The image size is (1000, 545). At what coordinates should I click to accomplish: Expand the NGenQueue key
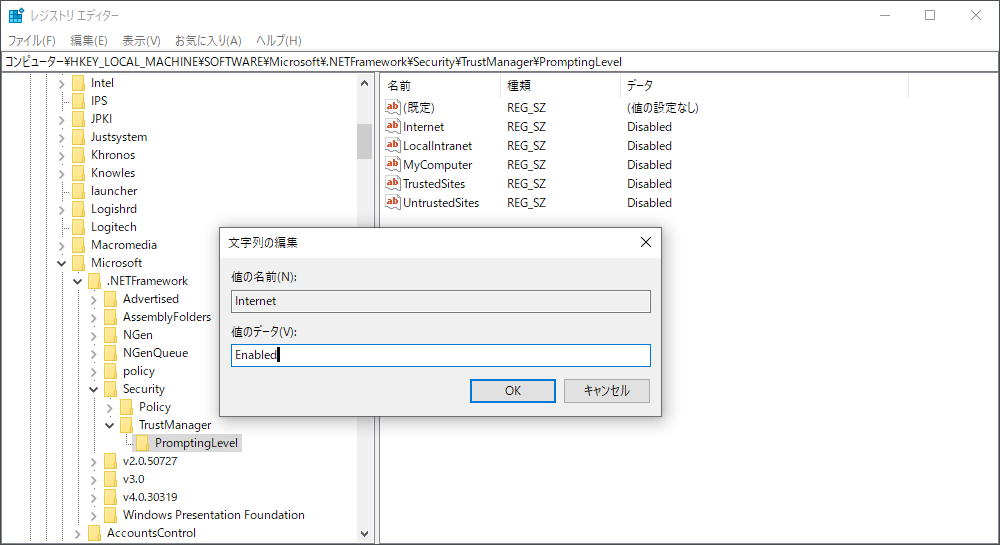93,353
